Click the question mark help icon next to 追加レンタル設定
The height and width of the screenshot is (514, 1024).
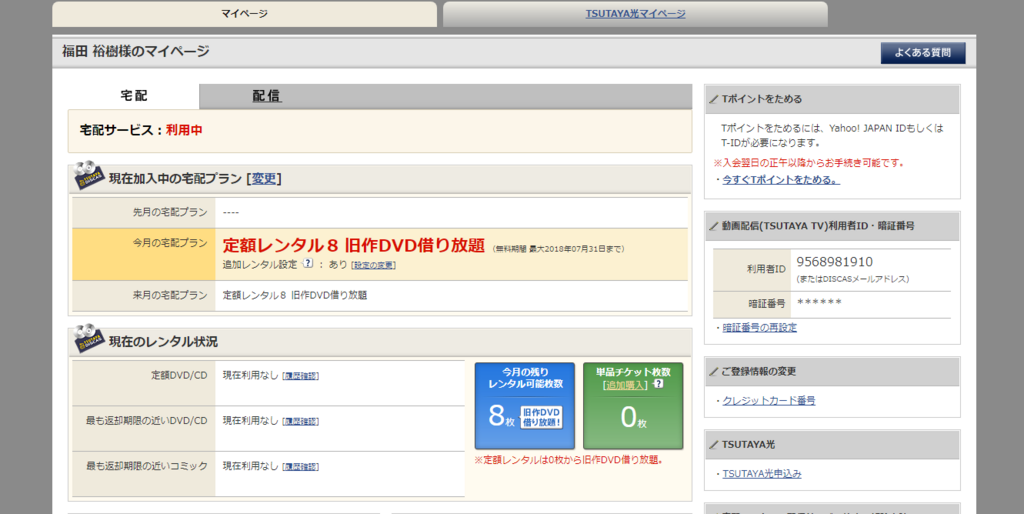(x=308, y=264)
